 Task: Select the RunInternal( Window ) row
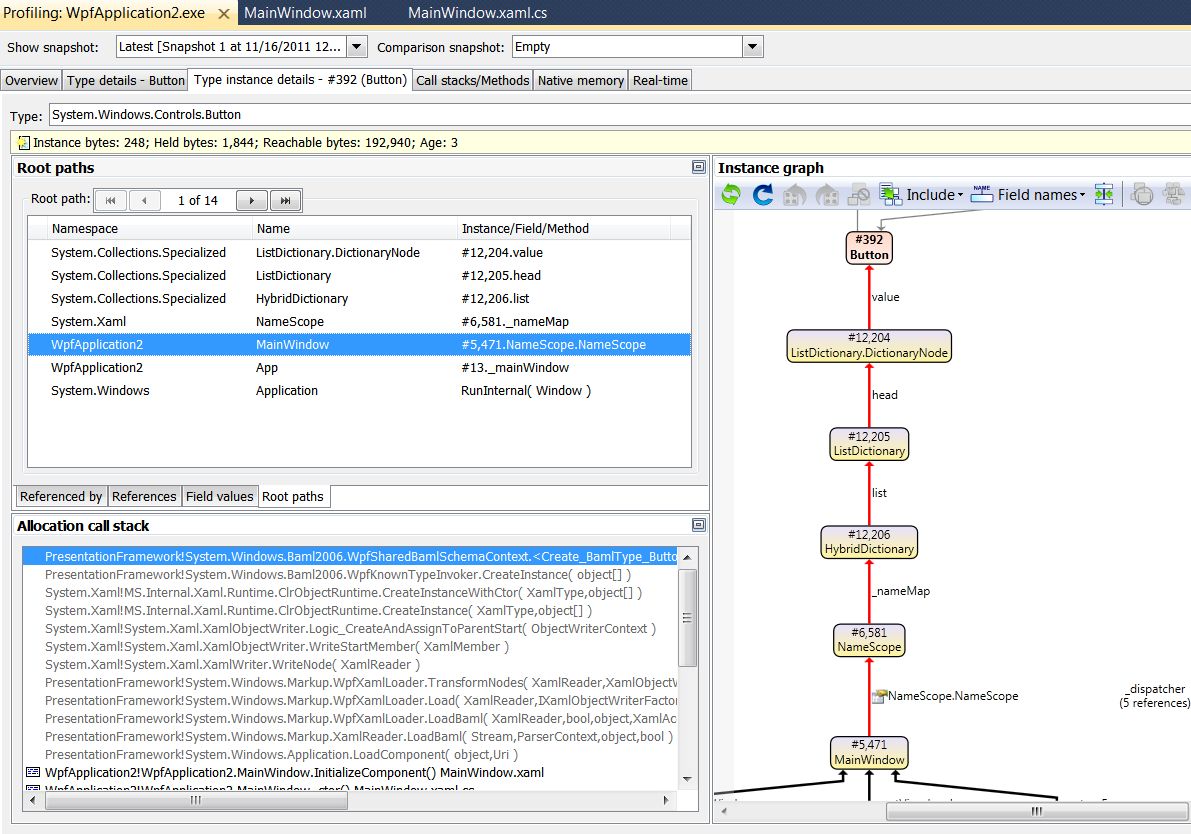[359, 390]
